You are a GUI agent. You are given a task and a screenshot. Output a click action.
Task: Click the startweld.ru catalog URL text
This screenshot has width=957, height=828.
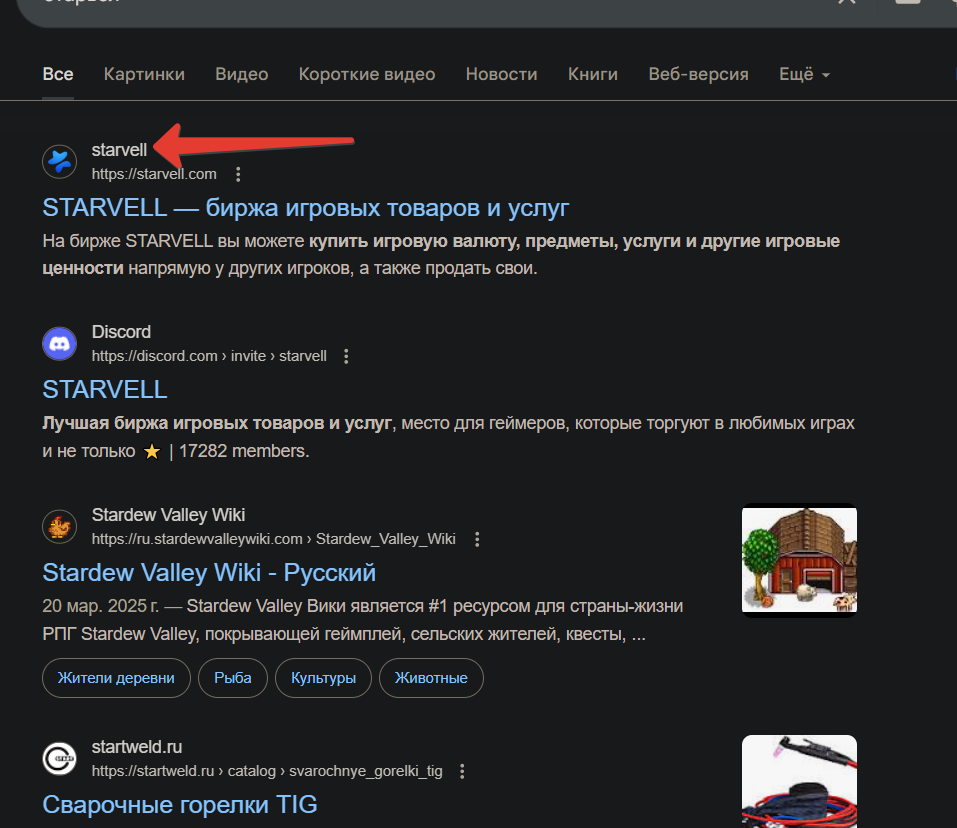tap(267, 771)
